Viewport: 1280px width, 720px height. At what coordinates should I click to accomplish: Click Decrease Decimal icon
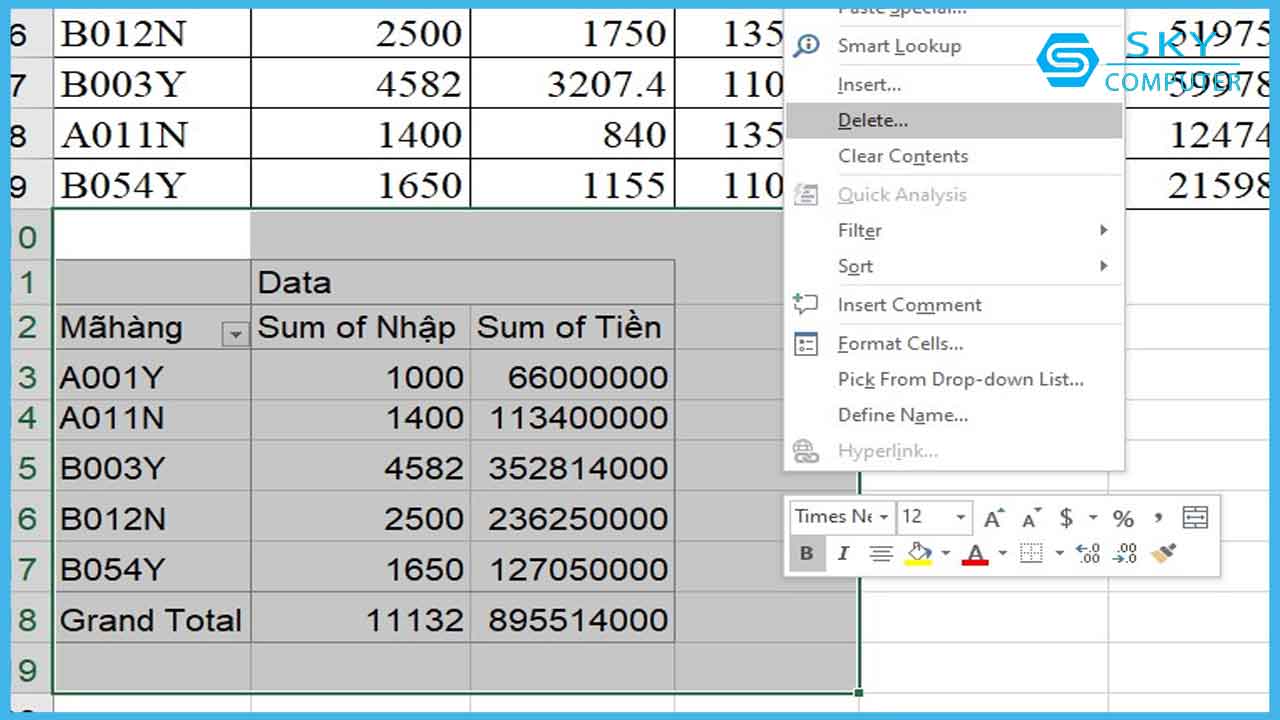point(1125,553)
